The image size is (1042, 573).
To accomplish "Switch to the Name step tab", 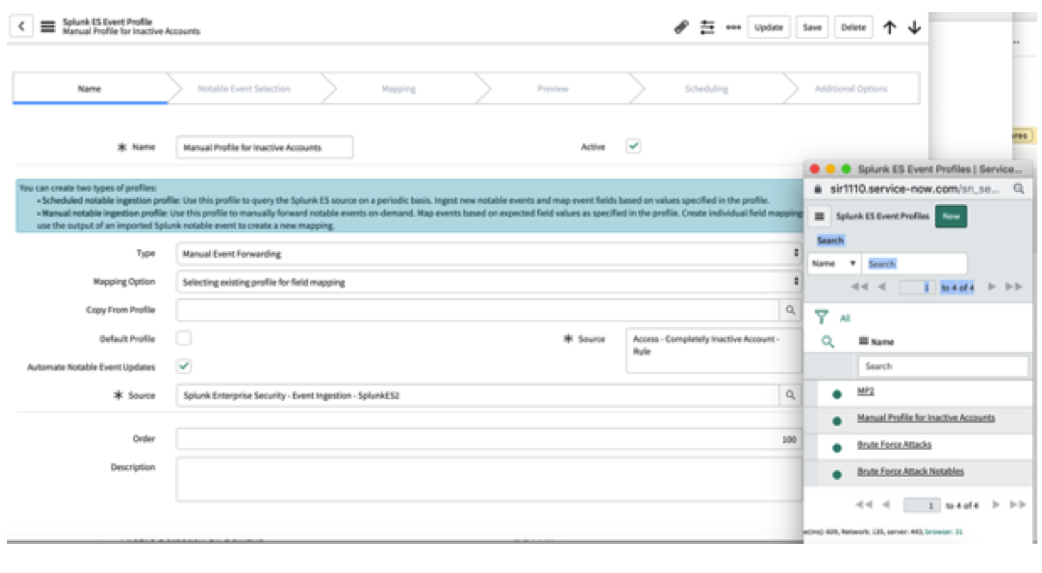I will pyautogui.click(x=90, y=88).
